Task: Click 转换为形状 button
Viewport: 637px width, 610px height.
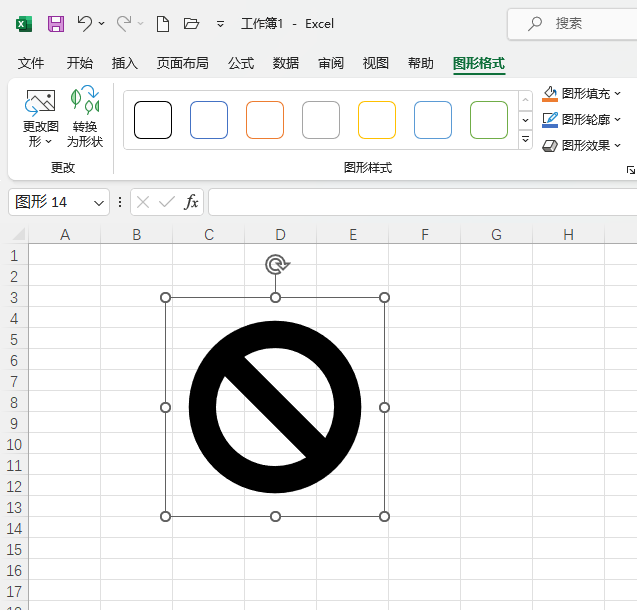Action: [x=84, y=118]
